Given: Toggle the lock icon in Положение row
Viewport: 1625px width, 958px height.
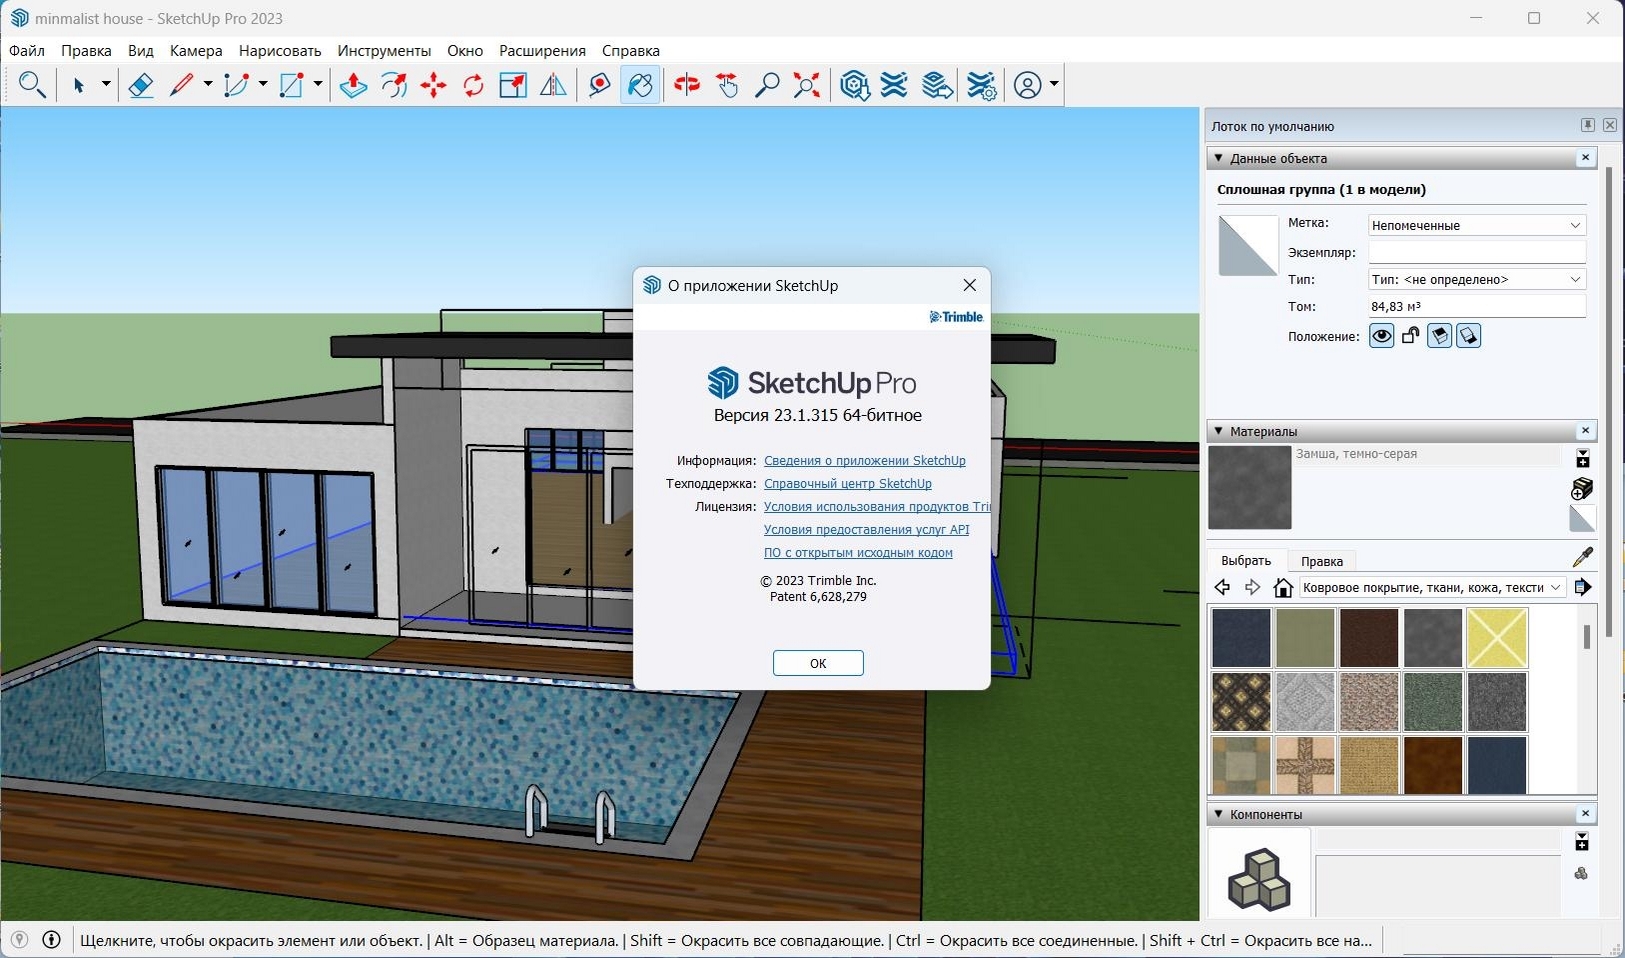Looking at the screenshot, I should [x=1410, y=336].
